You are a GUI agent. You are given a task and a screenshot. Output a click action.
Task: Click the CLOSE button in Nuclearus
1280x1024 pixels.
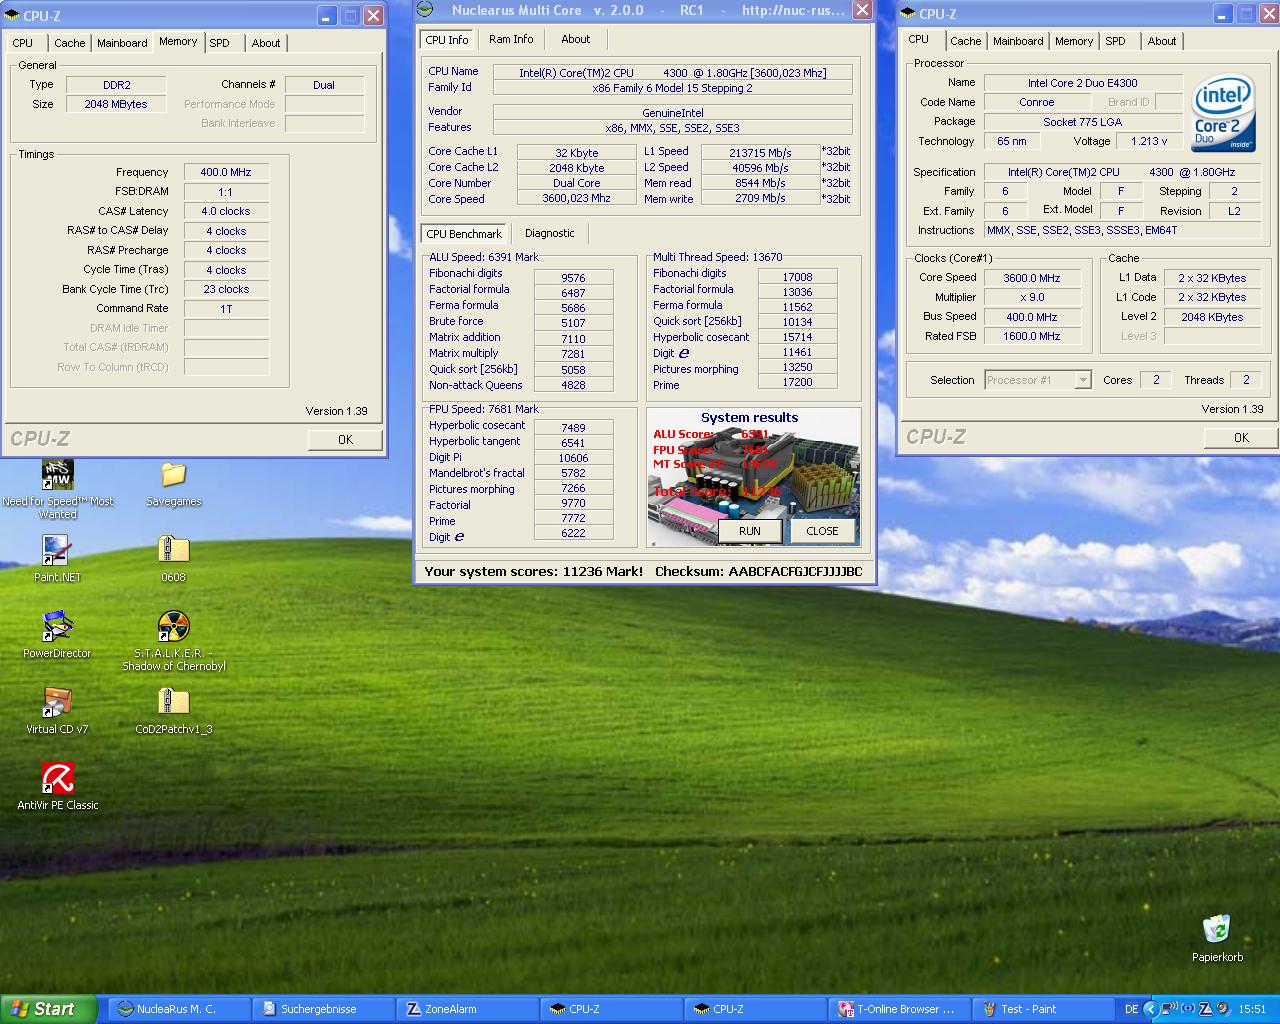click(x=822, y=531)
